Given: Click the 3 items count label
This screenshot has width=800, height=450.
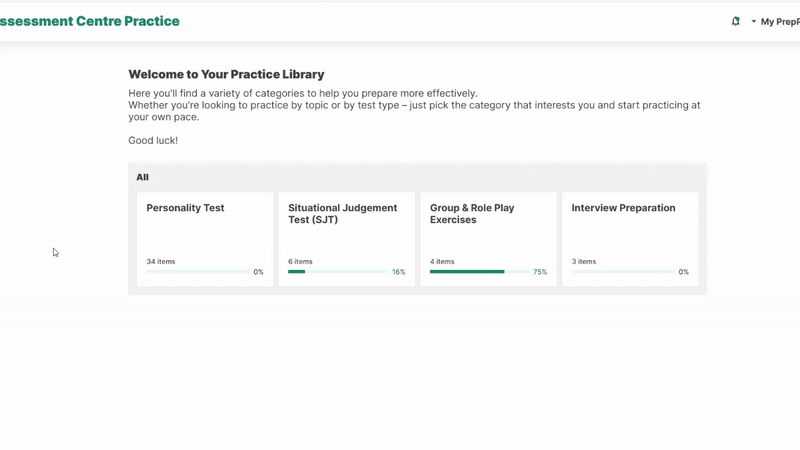Looking at the screenshot, I should (584, 262).
